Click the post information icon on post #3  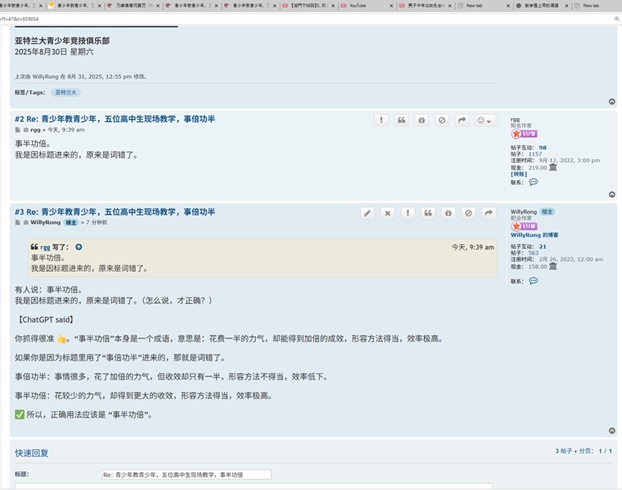448,213
